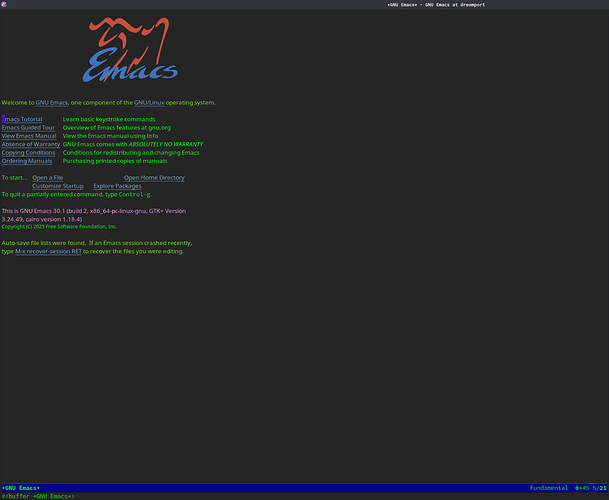
Task: Click the Emacs logo image
Action: (130, 50)
